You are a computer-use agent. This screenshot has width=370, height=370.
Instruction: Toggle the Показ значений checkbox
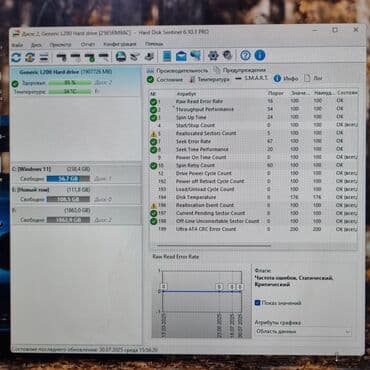257,303
